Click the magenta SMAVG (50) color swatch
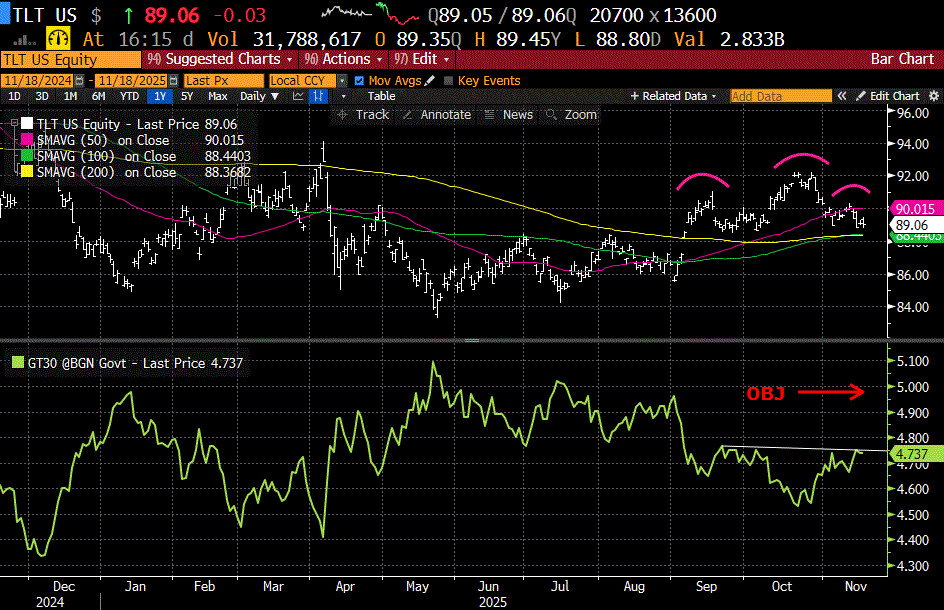The height and width of the screenshot is (610, 944). coord(27,140)
